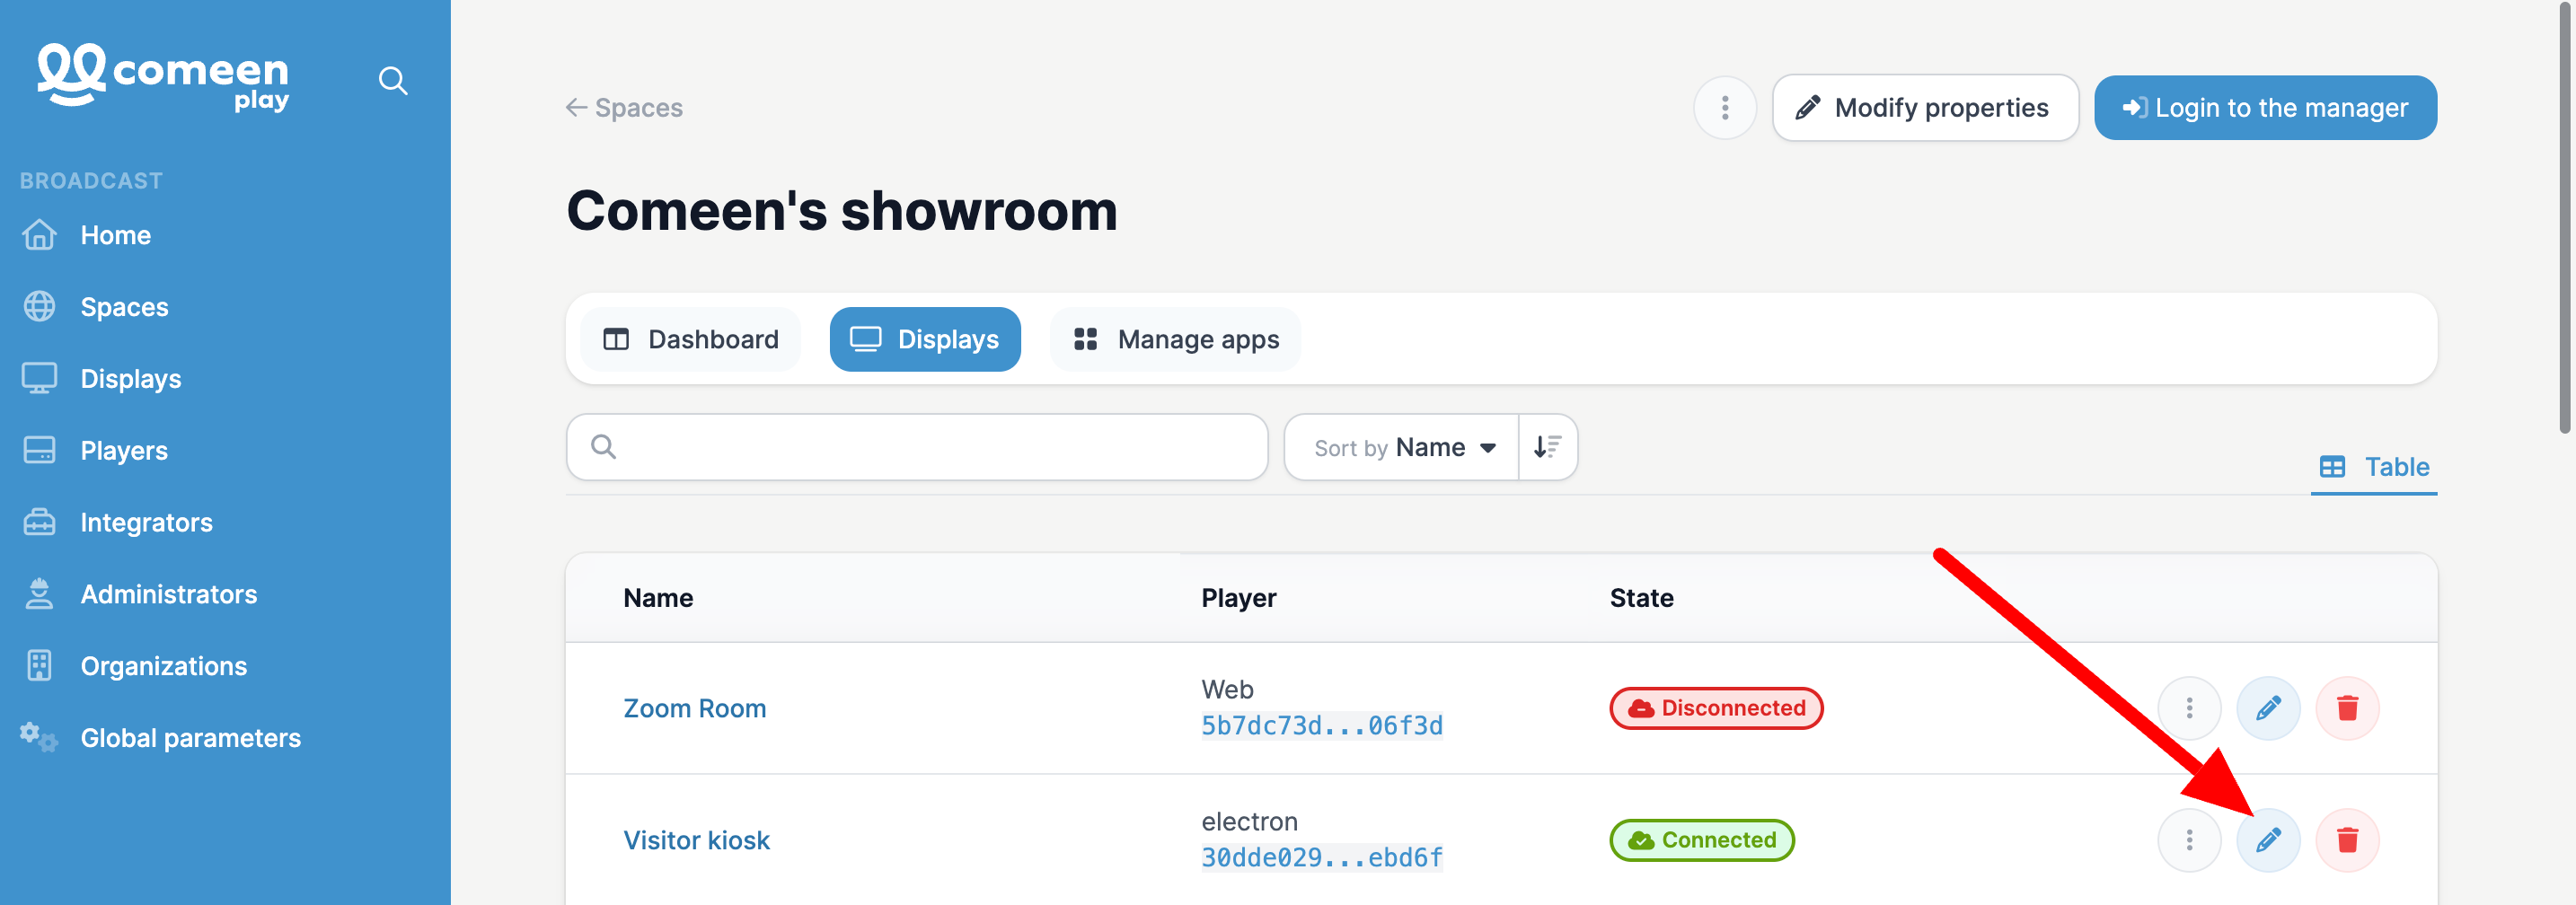Screen dimensions: 2576x905
Task: Open player link 5b7dc73d...06f3d
Action: click(x=1322, y=726)
